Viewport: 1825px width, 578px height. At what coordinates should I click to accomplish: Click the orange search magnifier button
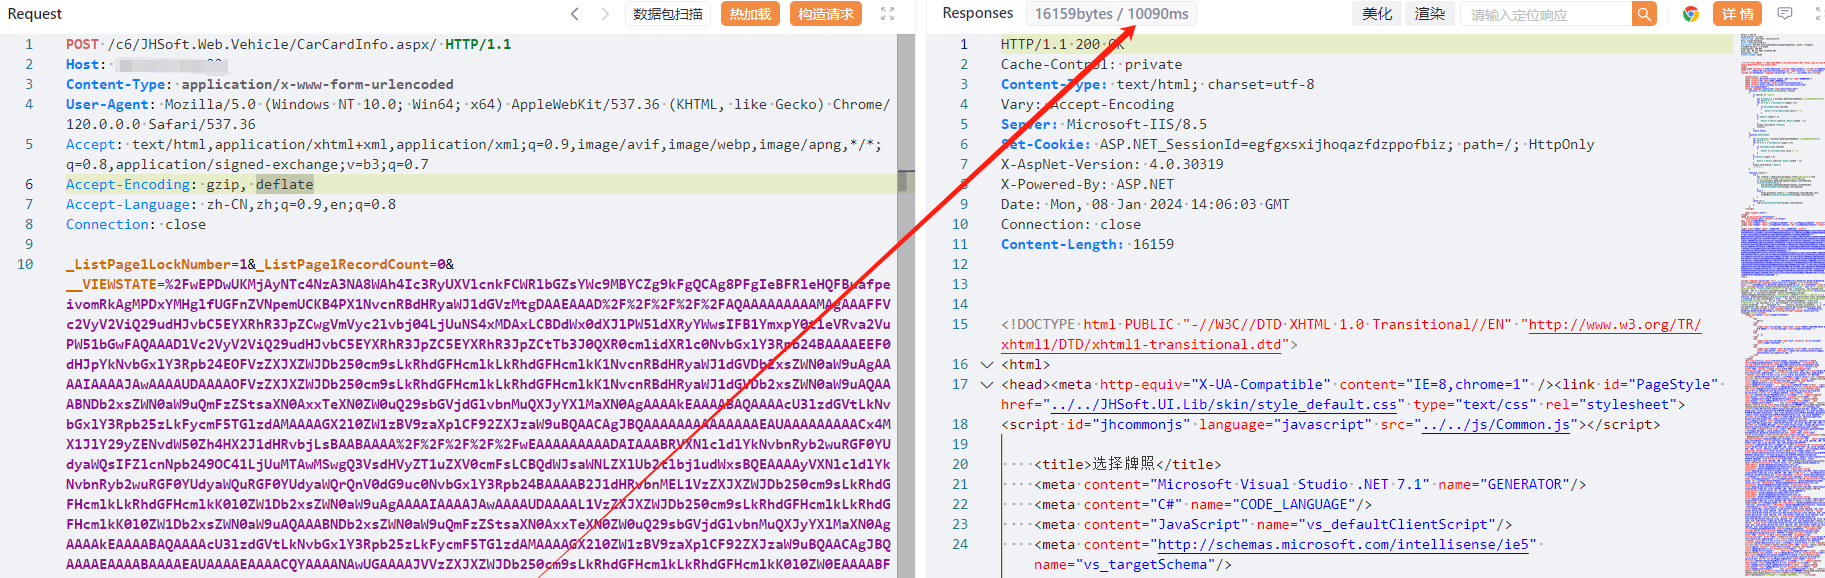(1644, 14)
